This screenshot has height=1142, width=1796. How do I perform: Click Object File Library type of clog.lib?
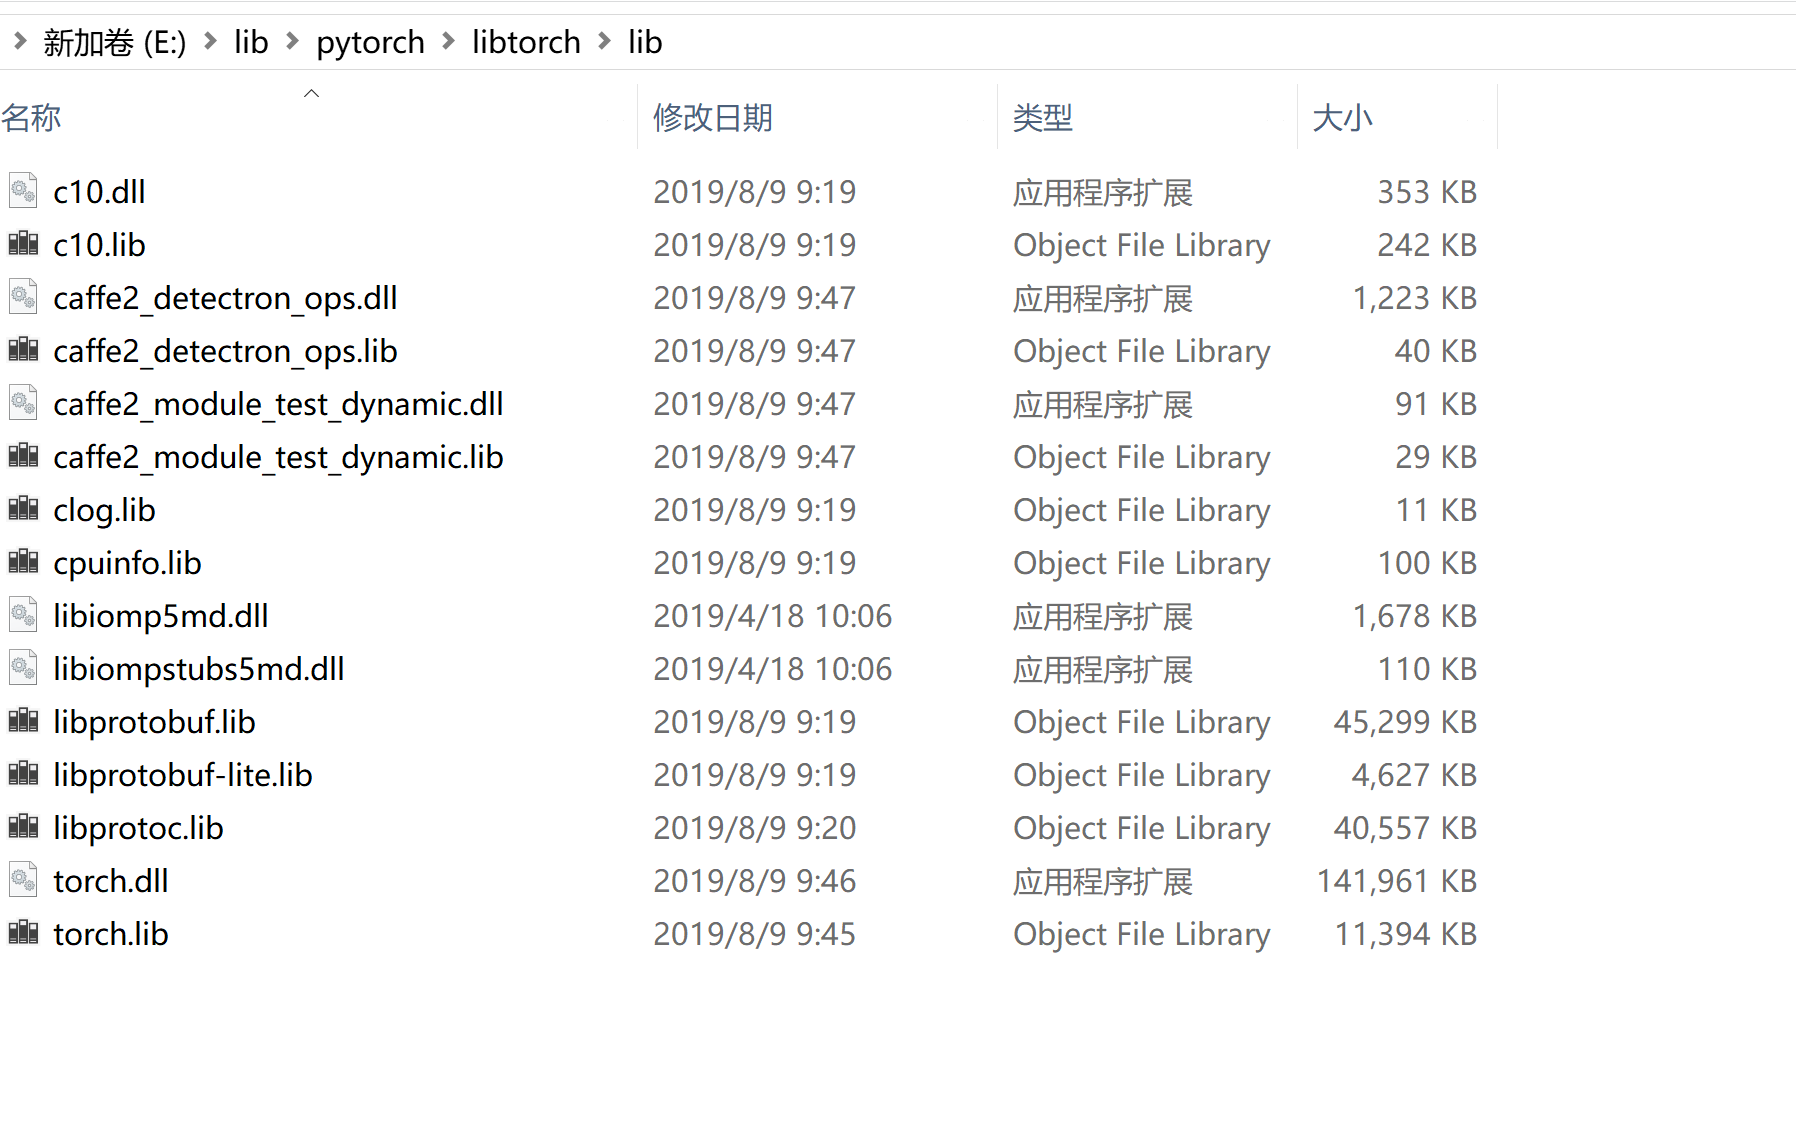click(1142, 510)
